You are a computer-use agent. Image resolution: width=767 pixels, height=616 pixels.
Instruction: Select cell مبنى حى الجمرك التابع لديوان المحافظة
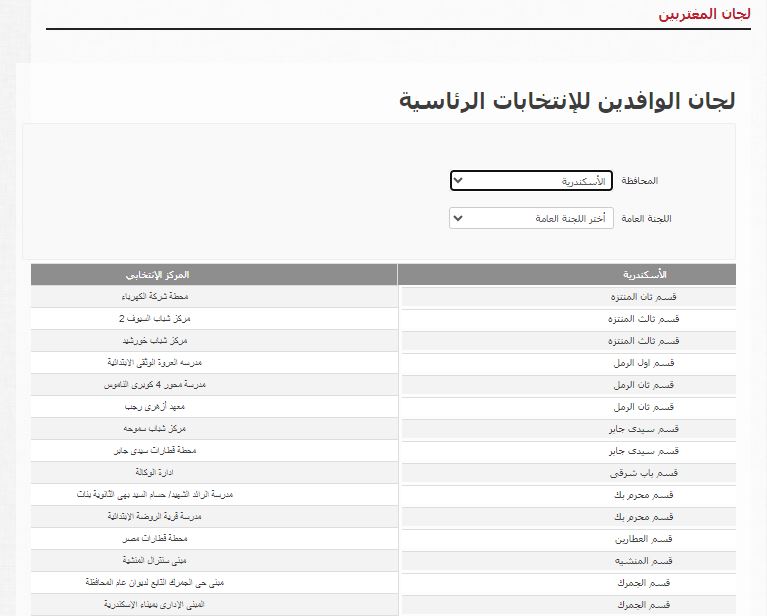coord(214,583)
